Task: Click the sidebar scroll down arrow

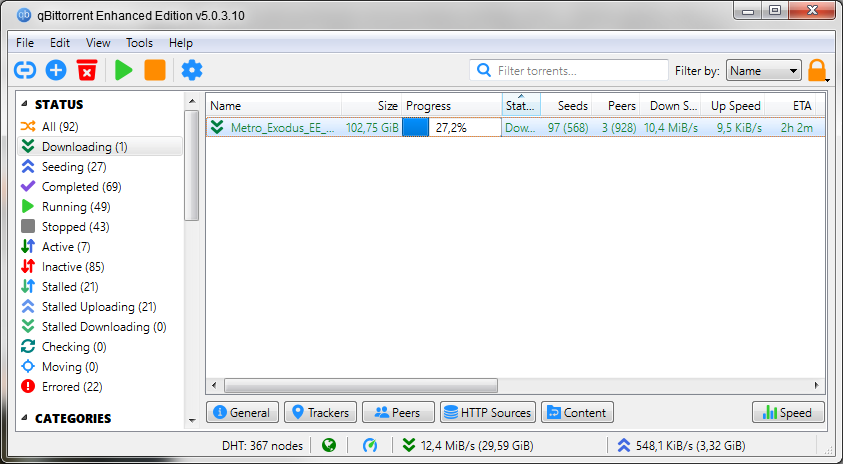Action: [192, 421]
